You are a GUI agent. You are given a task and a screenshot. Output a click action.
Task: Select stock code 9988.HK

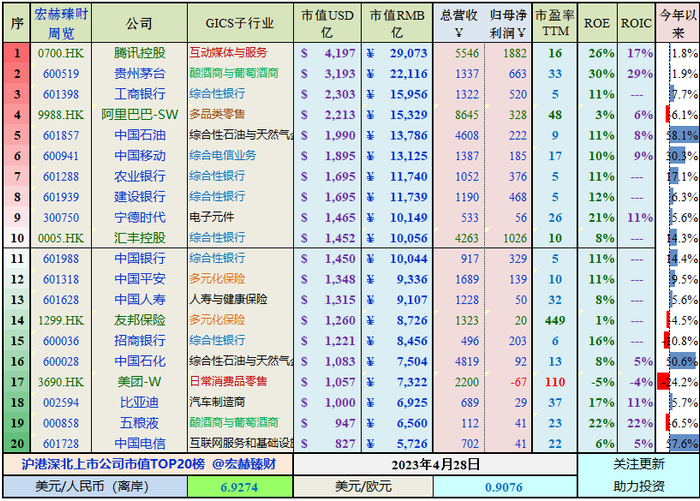click(x=61, y=115)
